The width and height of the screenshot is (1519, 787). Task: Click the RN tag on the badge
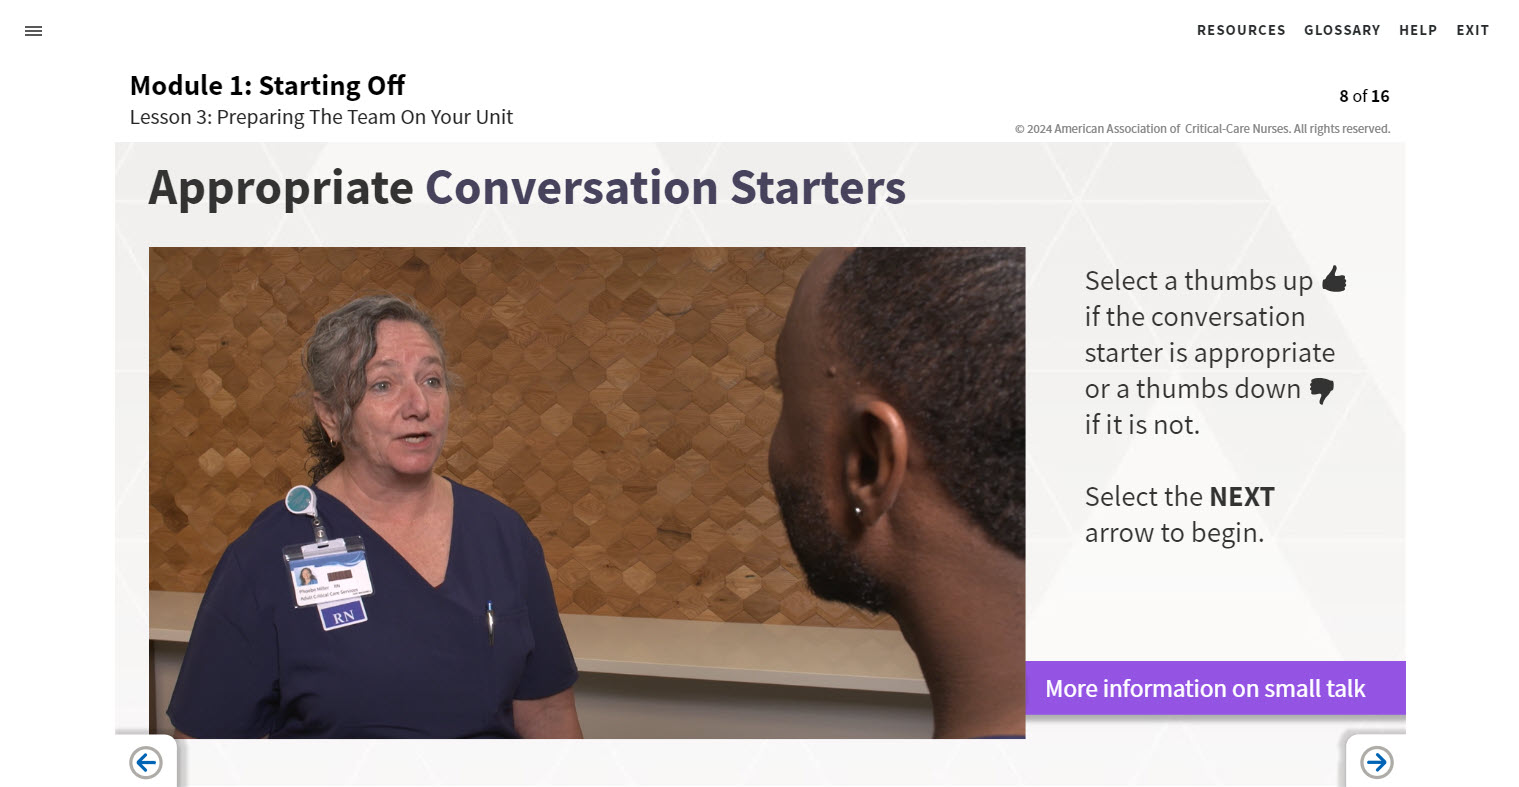[x=343, y=616]
